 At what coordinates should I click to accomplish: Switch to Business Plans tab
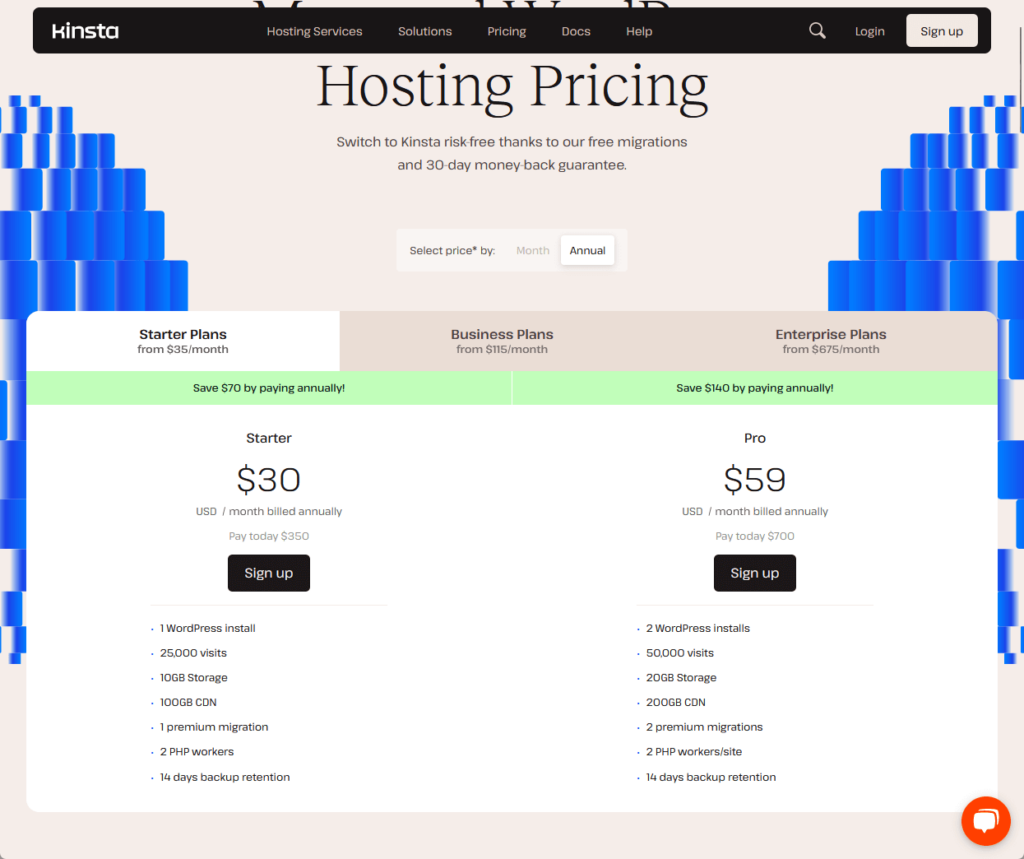(502, 341)
